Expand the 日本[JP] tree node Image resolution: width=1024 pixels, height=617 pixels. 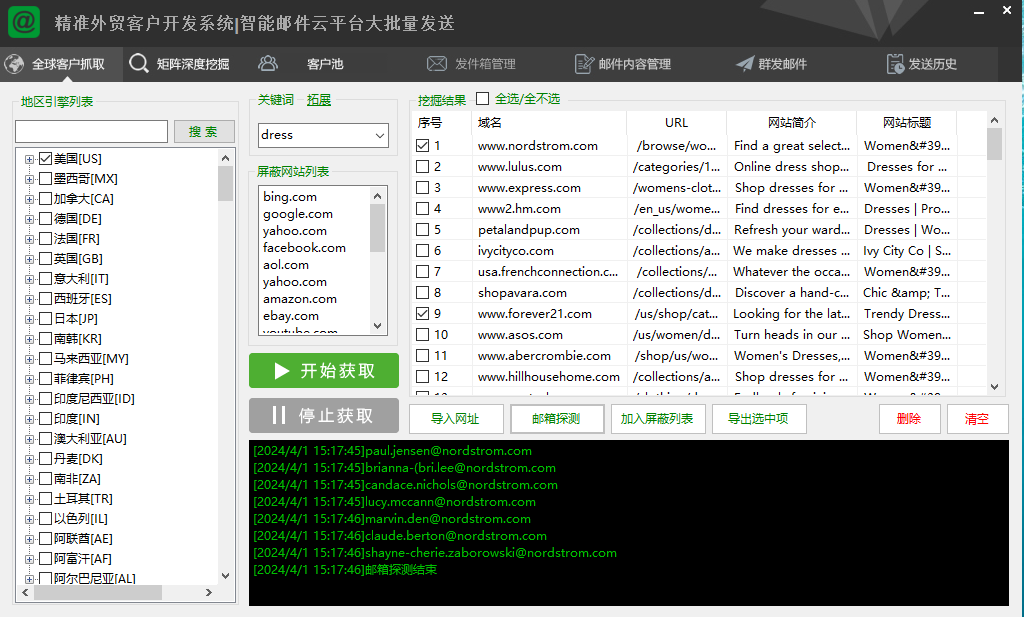pos(29,319)
